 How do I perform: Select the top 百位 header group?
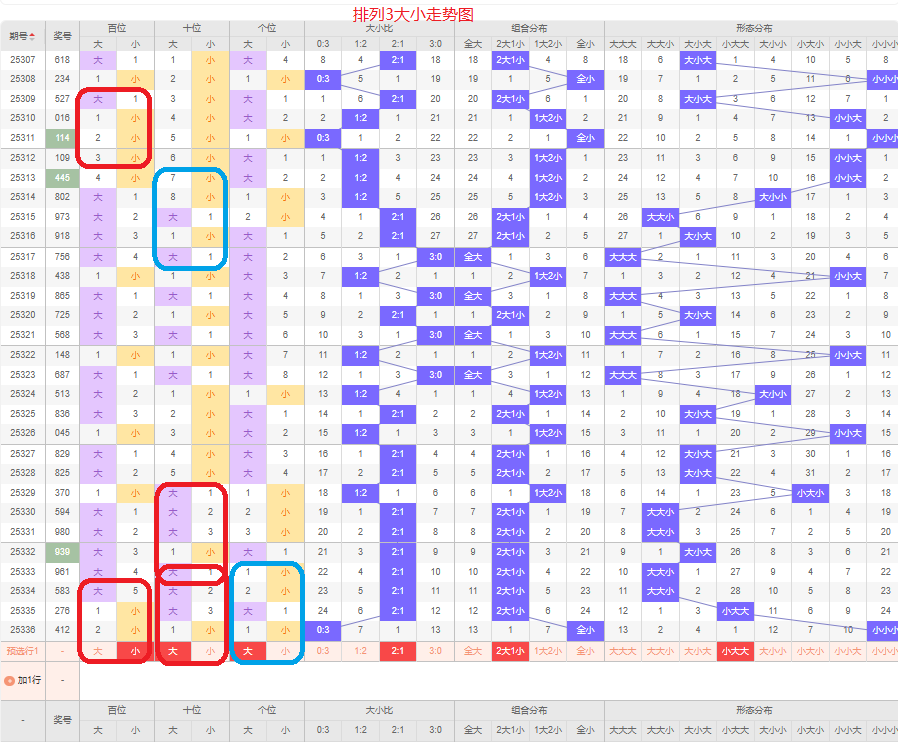pos(117,28)
